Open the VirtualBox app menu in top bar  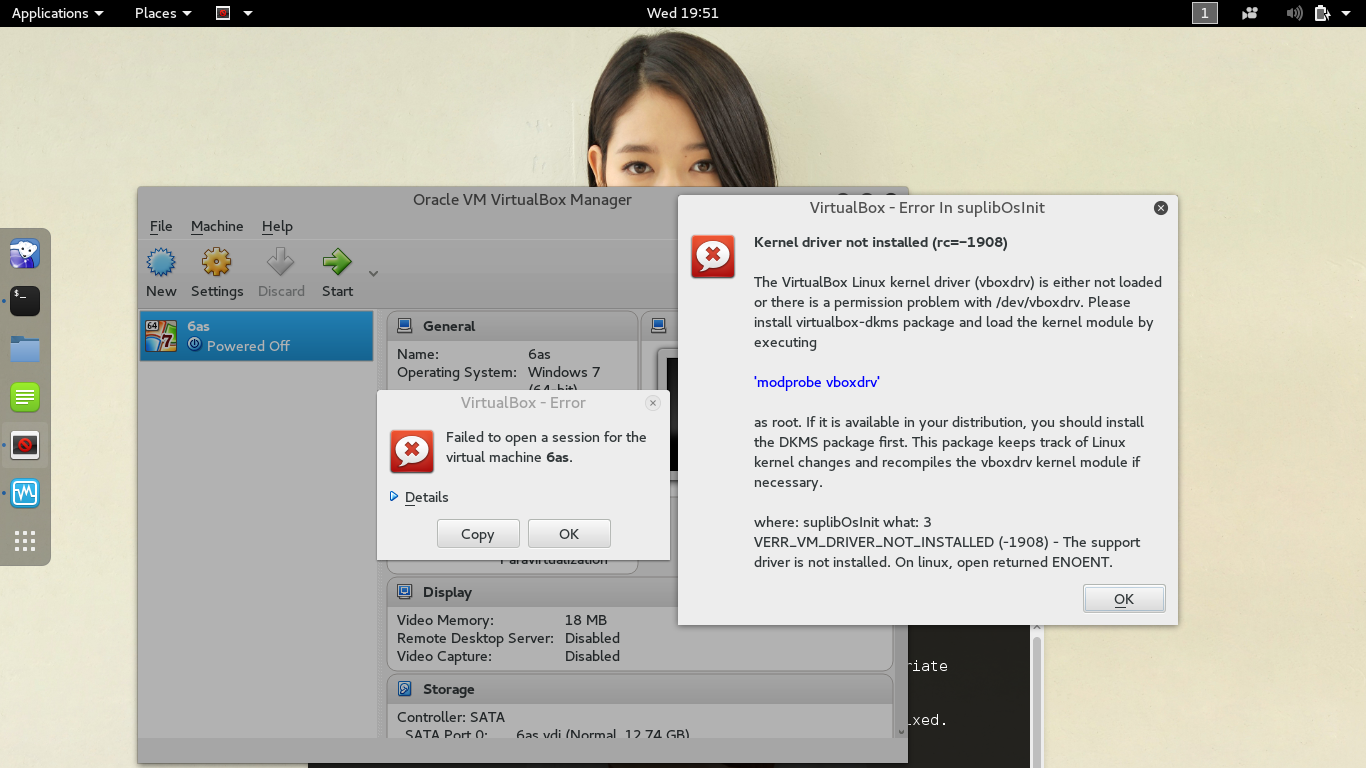coord(234,13)
